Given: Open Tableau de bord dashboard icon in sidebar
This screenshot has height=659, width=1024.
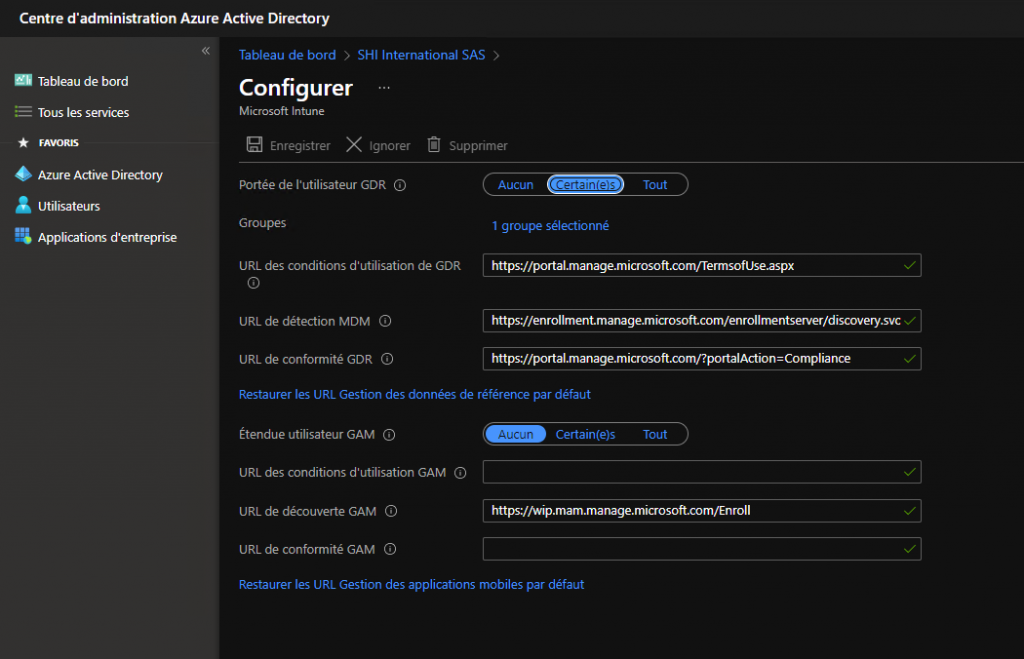Looking at the screenshot, I should (23, 80).
